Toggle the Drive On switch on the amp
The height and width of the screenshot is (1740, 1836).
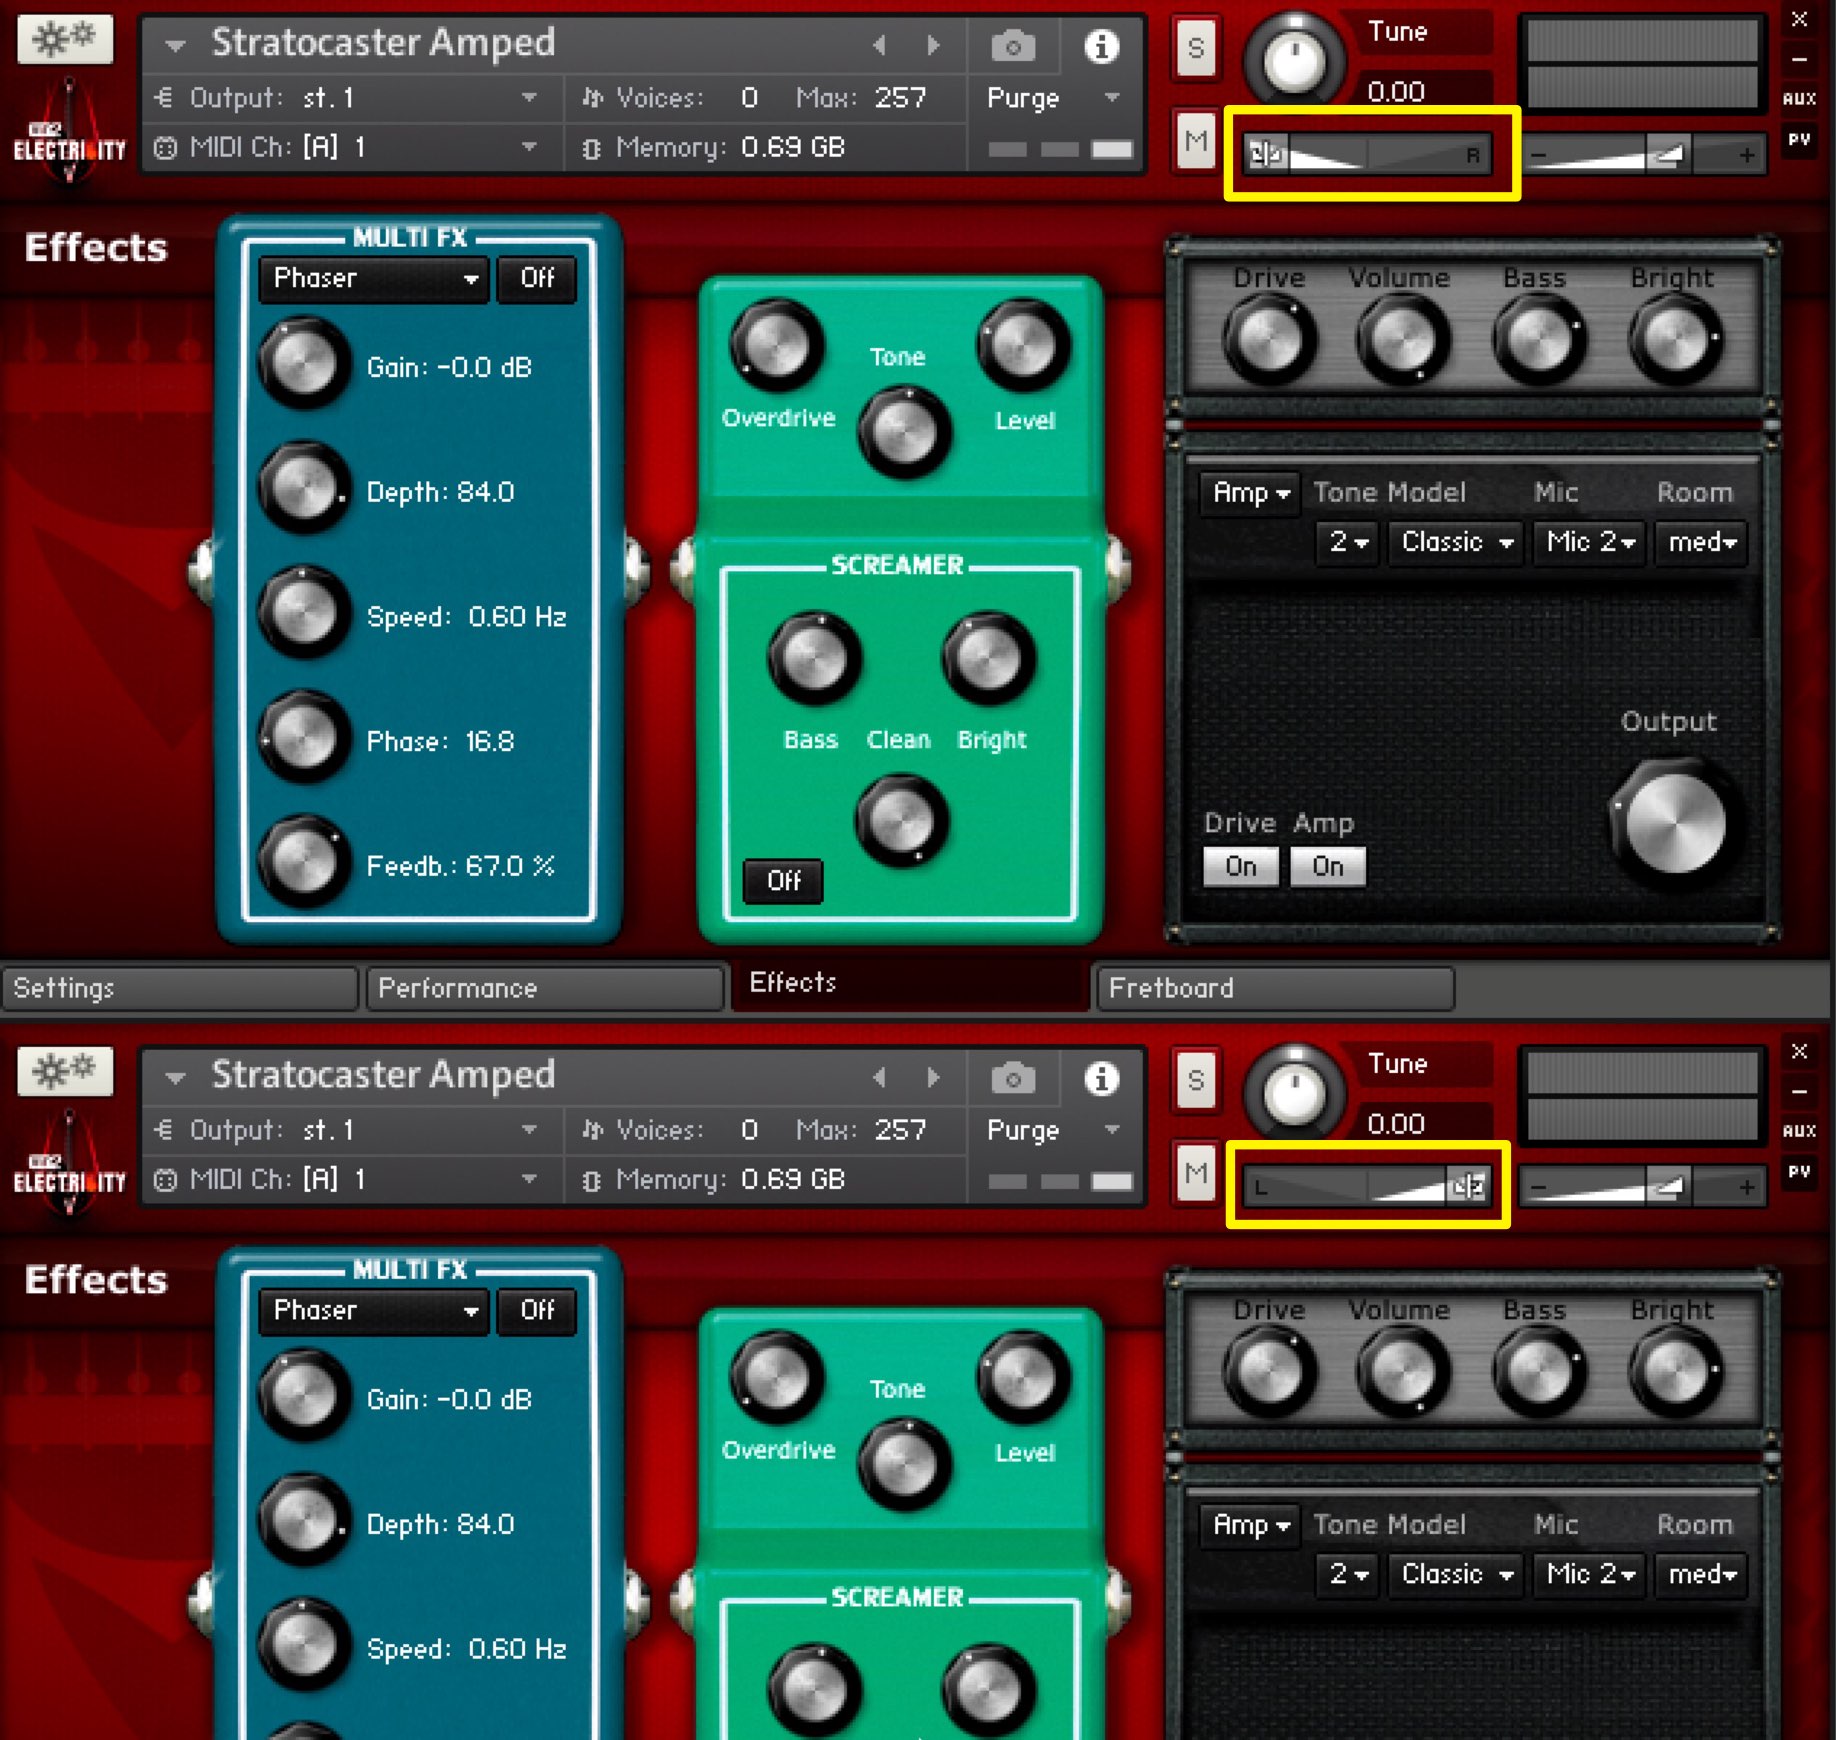(x=1241, y=866)
